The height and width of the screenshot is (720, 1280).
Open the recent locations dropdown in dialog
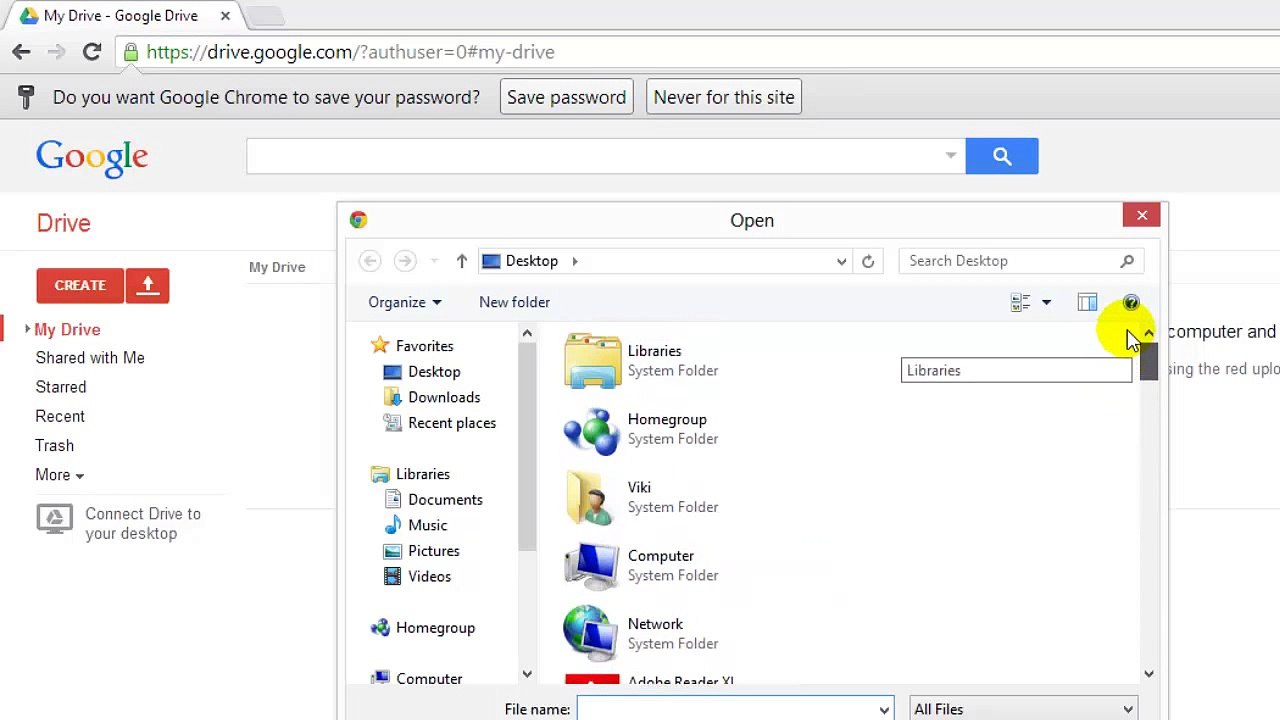[434, 261]
